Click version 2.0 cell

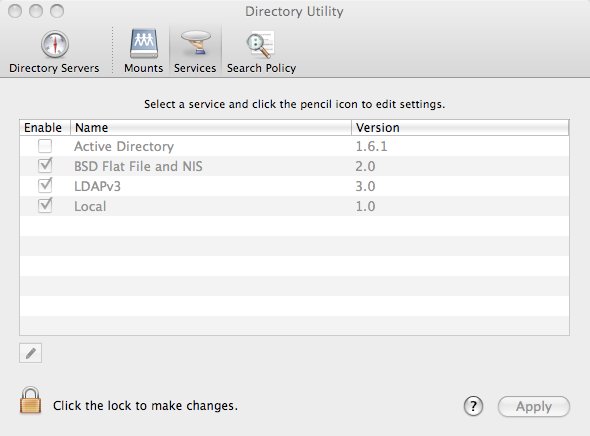coord(365,166)
